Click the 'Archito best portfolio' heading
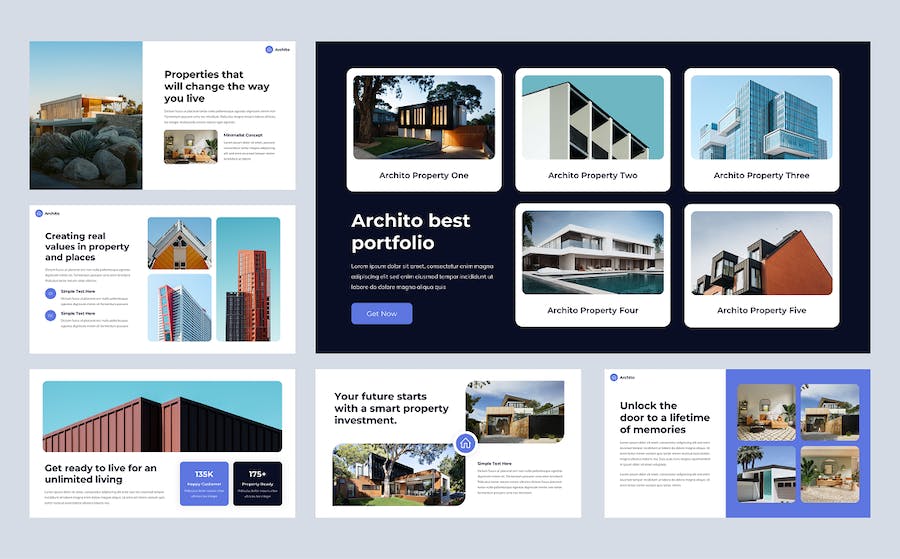This screenshot has width=900, height=559. [x=410, y=231]
